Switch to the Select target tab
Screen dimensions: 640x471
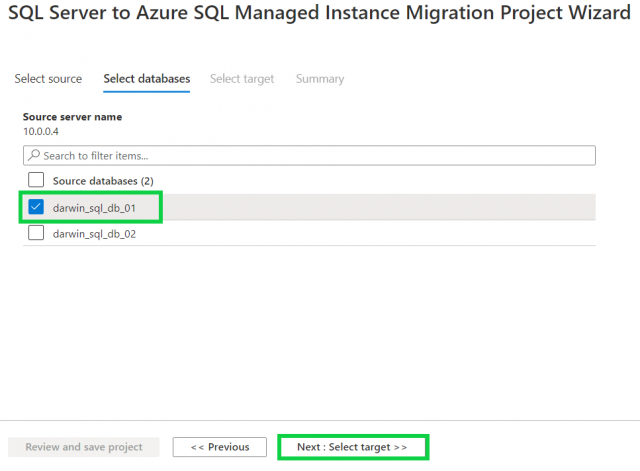click(242, 79)
